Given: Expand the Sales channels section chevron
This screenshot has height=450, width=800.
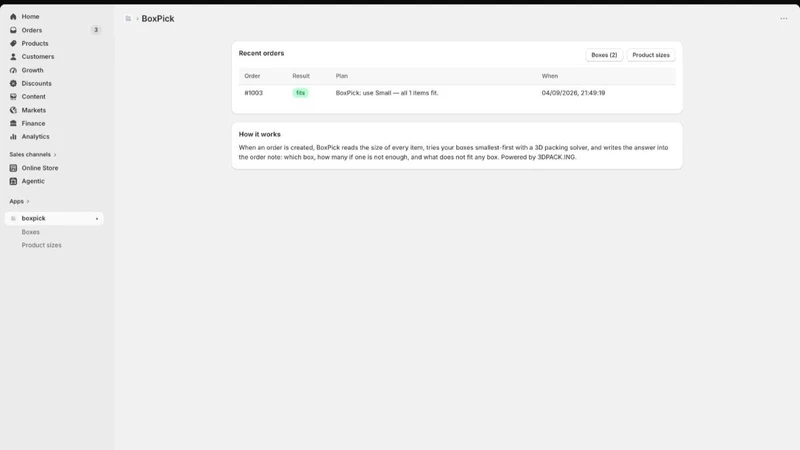Looking at the screenshot, I should tap(55, 155).
